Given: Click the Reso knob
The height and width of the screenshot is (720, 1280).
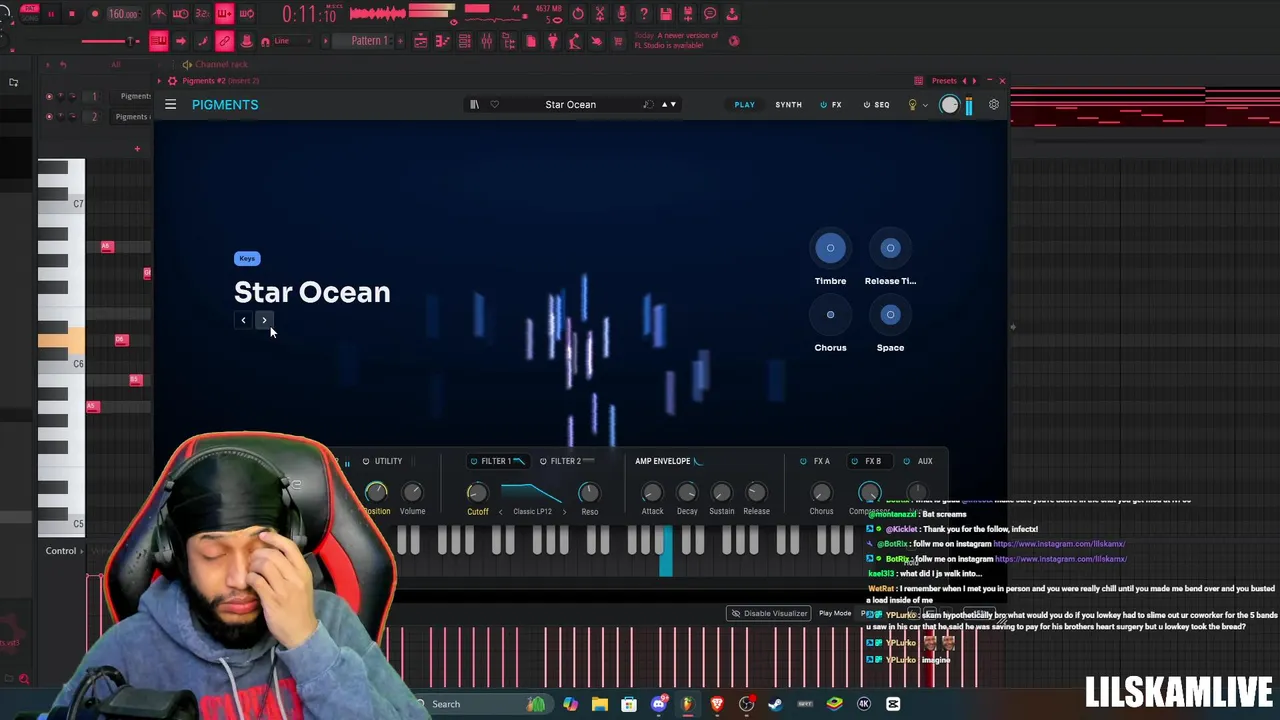Looking at the screenshot, I should coord(589,492).
